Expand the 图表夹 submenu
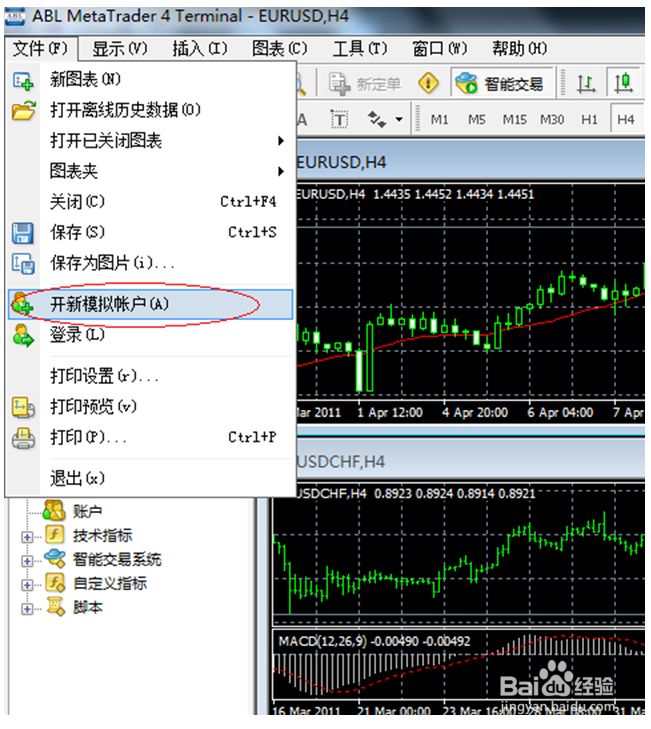 [151, 172]
